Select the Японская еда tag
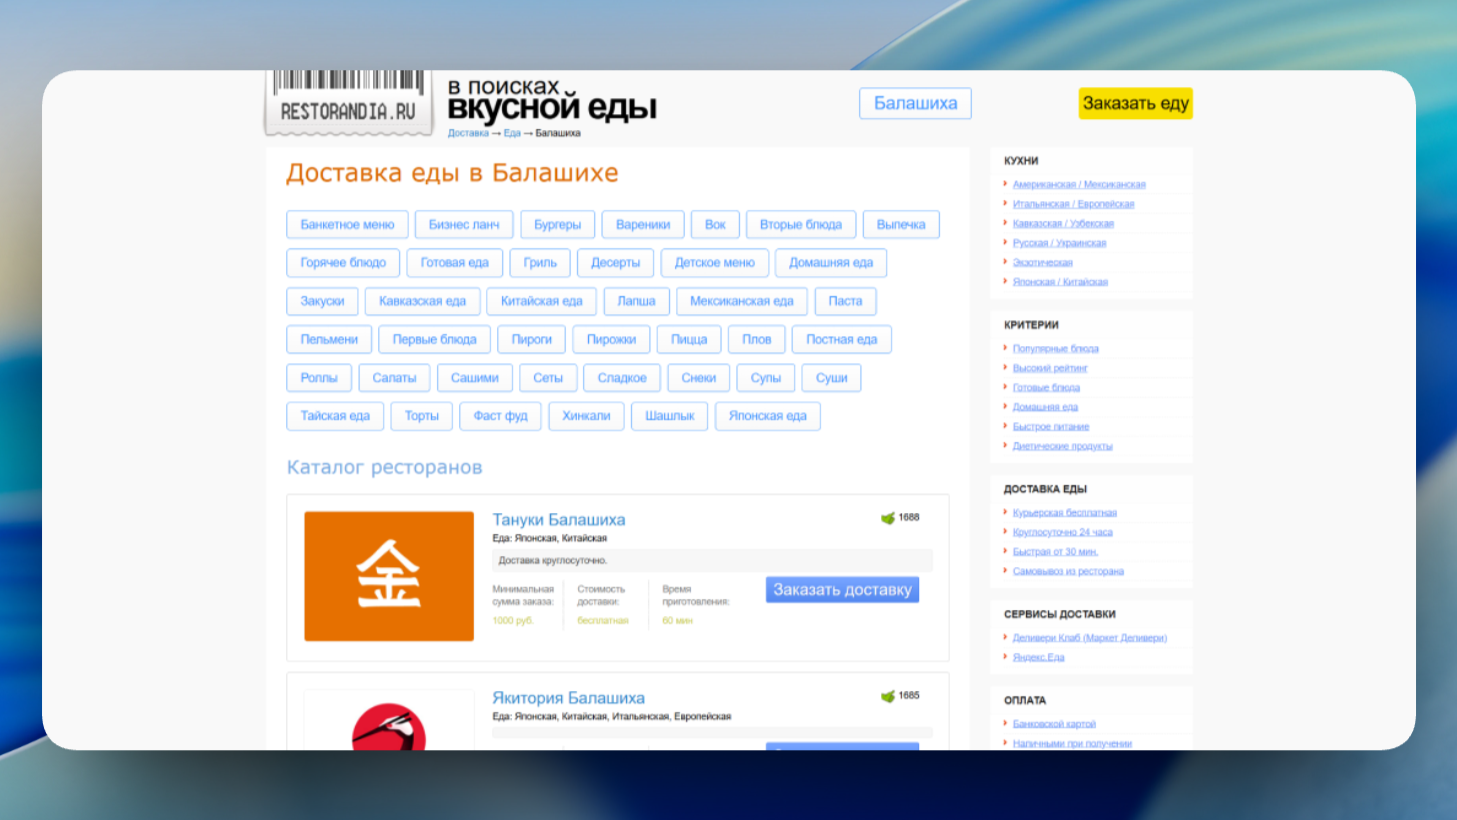1457x820 pixels. [x=767, y=416]
